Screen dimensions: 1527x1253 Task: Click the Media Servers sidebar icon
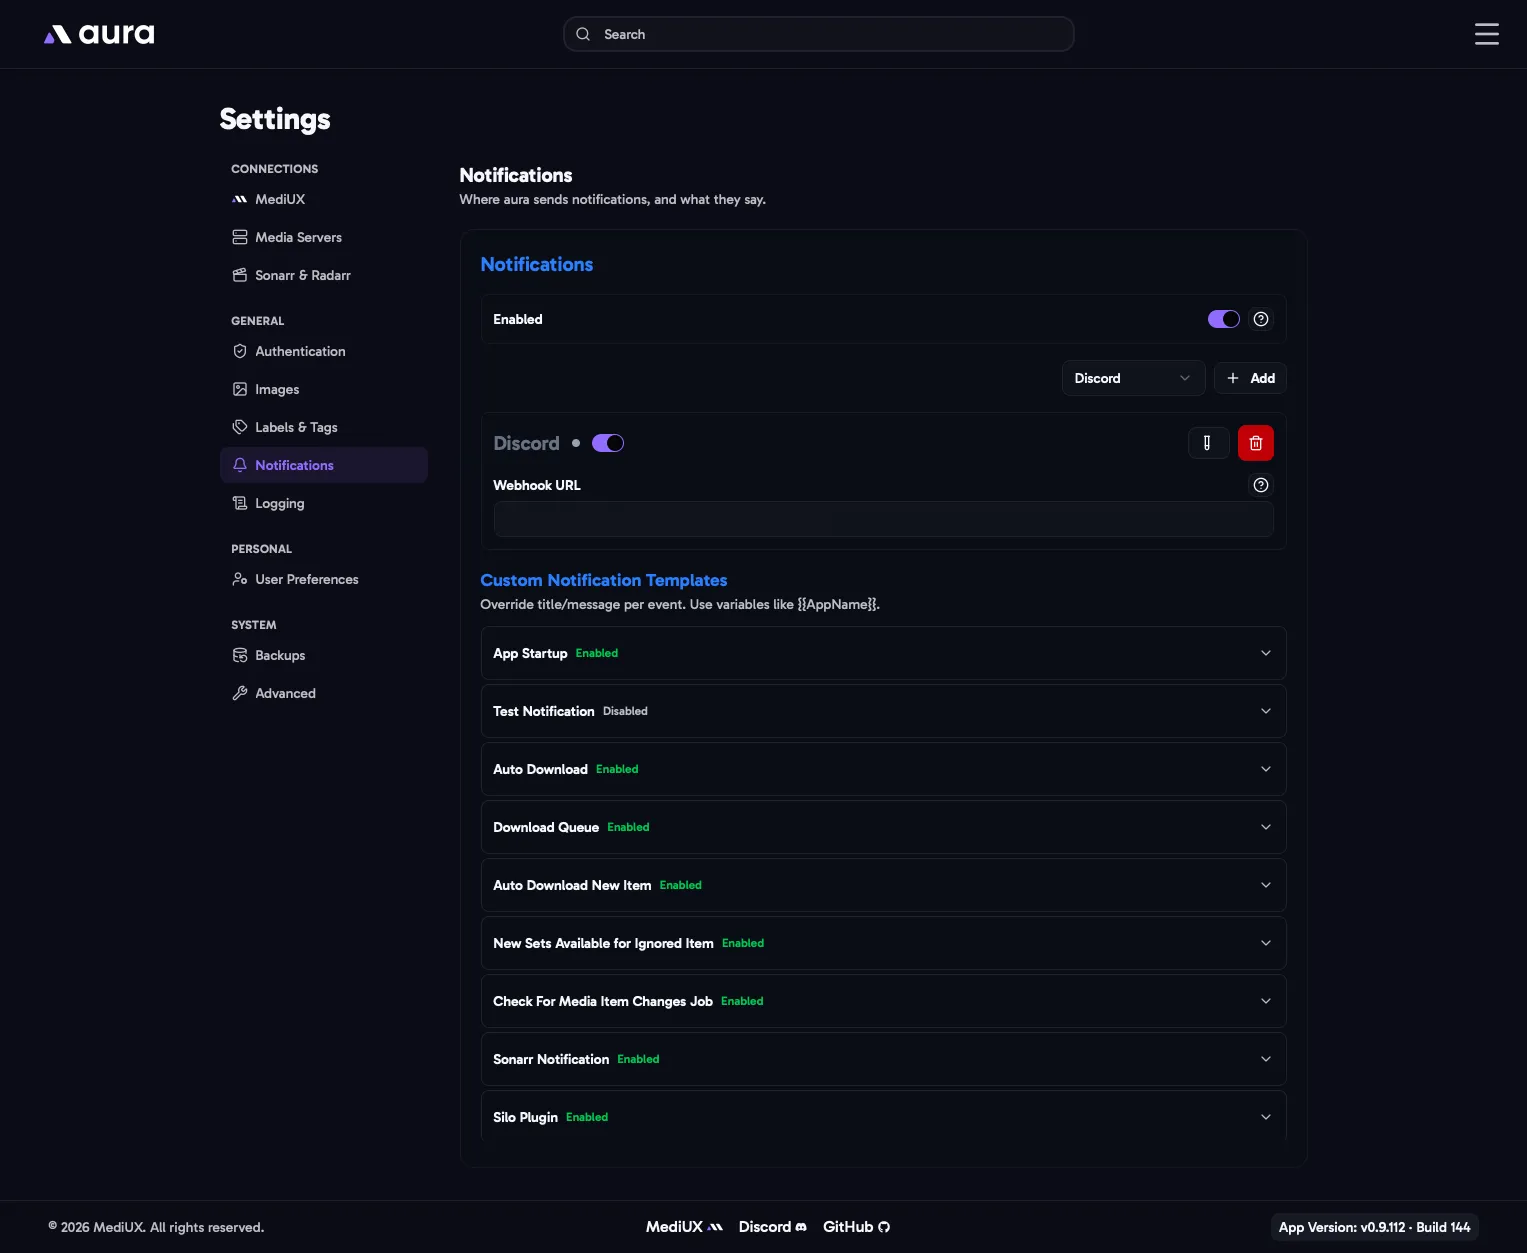(240, 237)
